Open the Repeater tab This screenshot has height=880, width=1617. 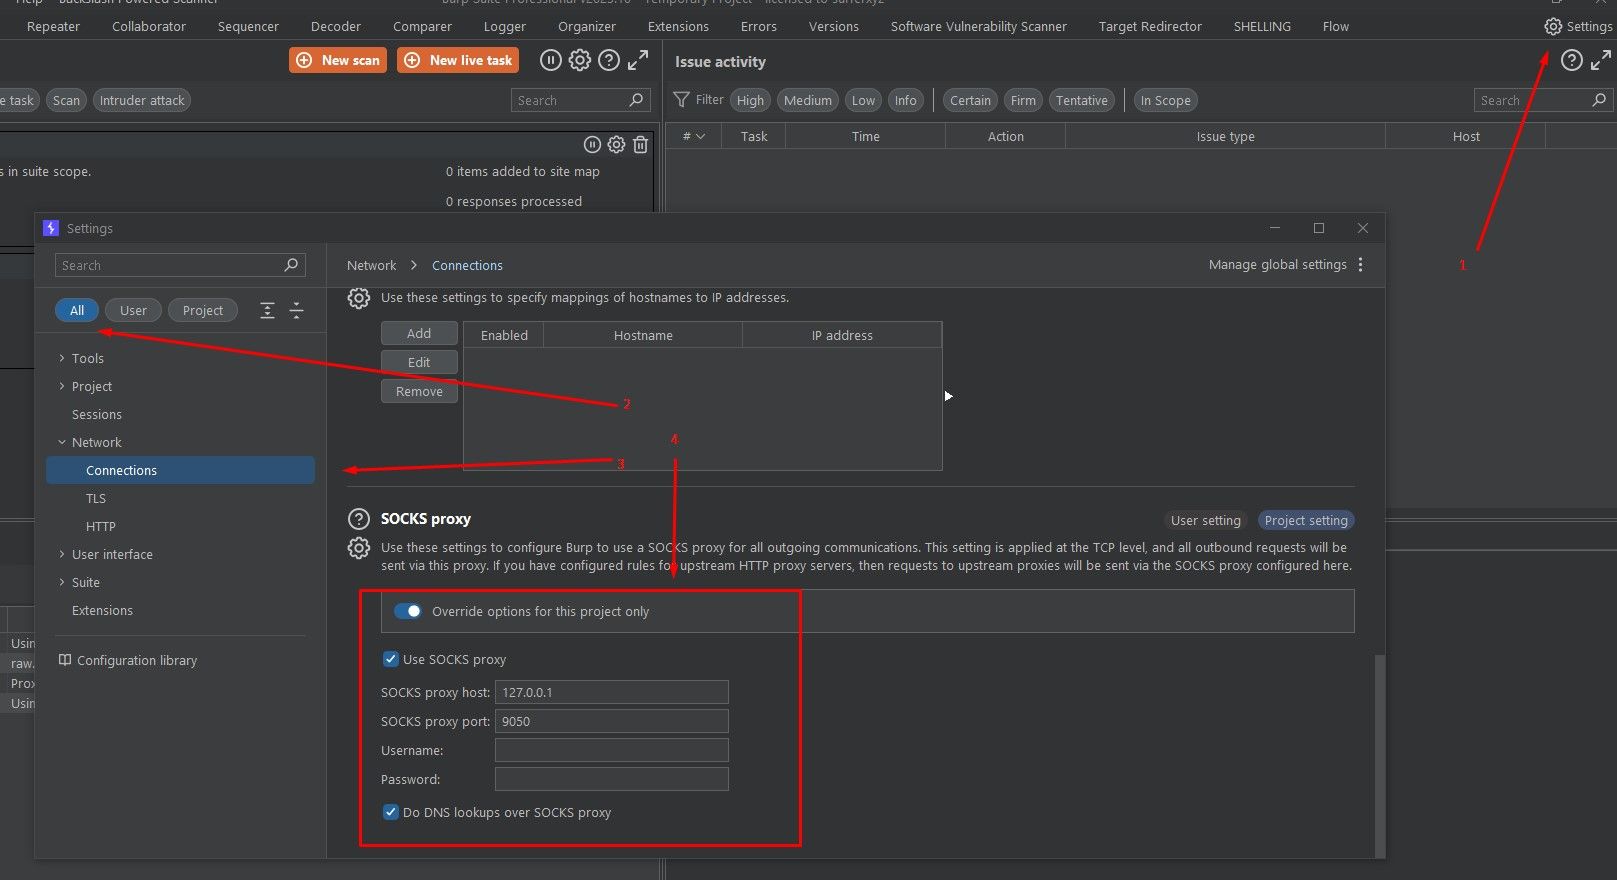point(53,27)
